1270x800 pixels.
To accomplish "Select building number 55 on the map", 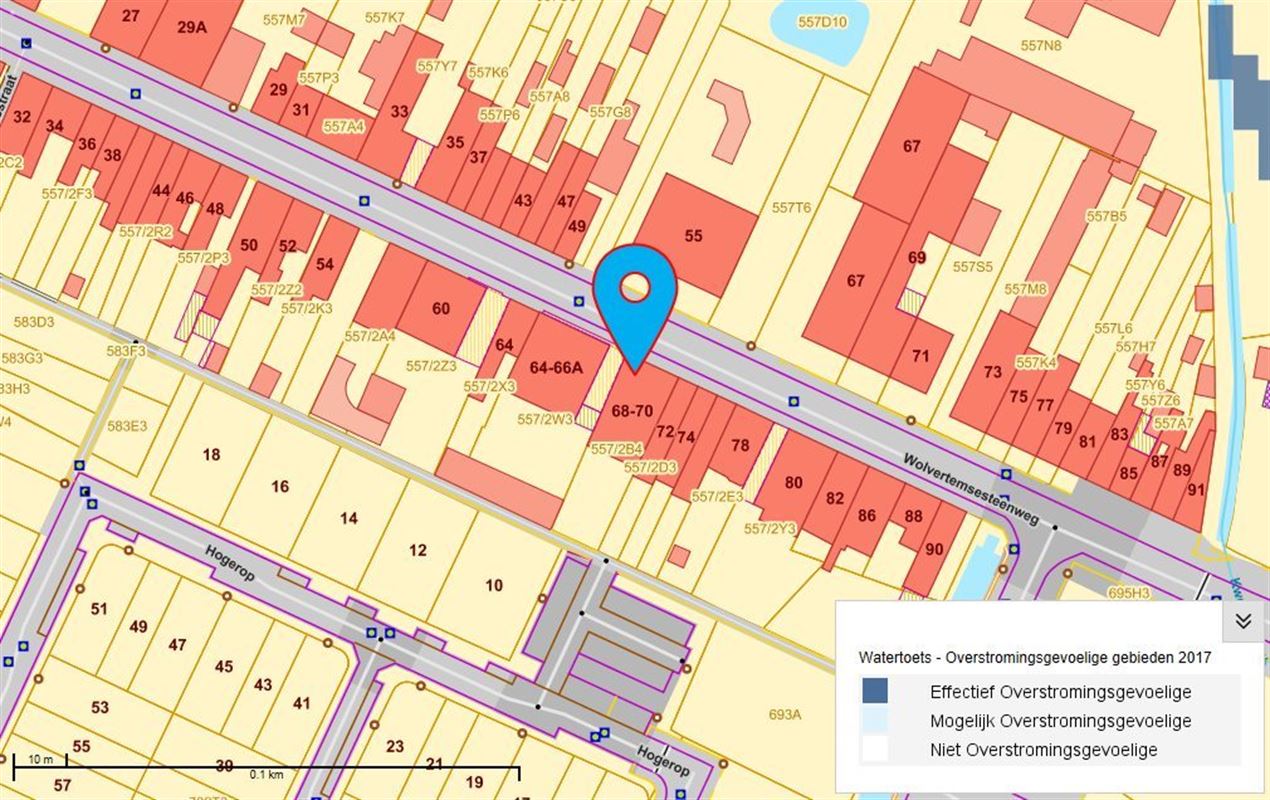I will click(694, 237).
